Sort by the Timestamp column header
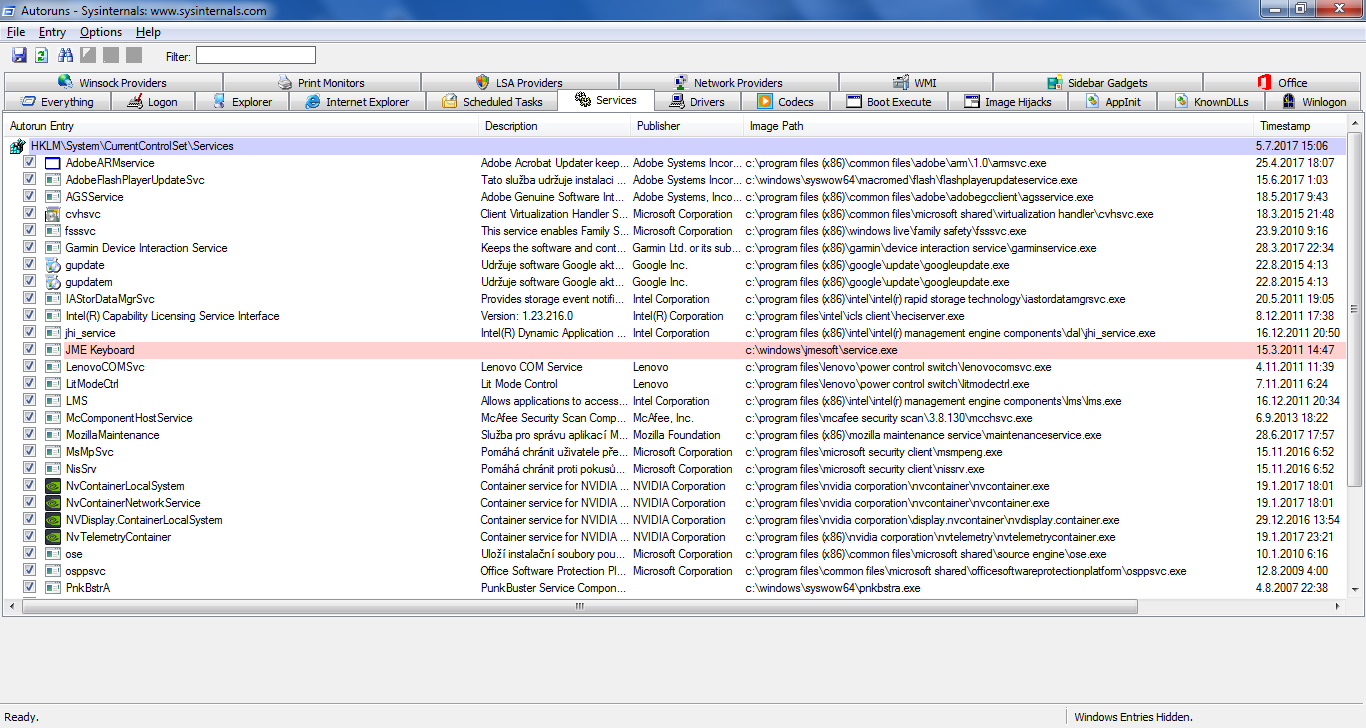 (x=1301, y=126)
